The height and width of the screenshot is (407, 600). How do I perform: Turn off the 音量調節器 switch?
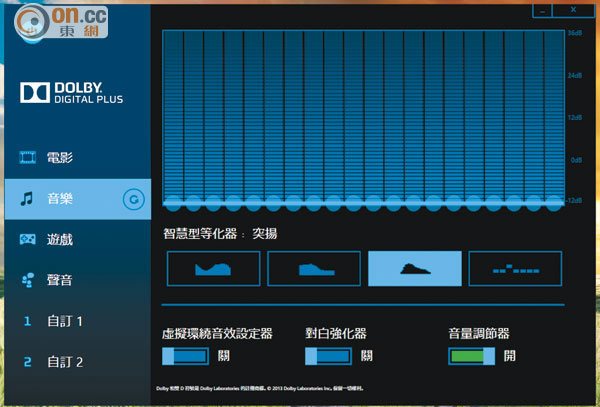pos(471,356)
